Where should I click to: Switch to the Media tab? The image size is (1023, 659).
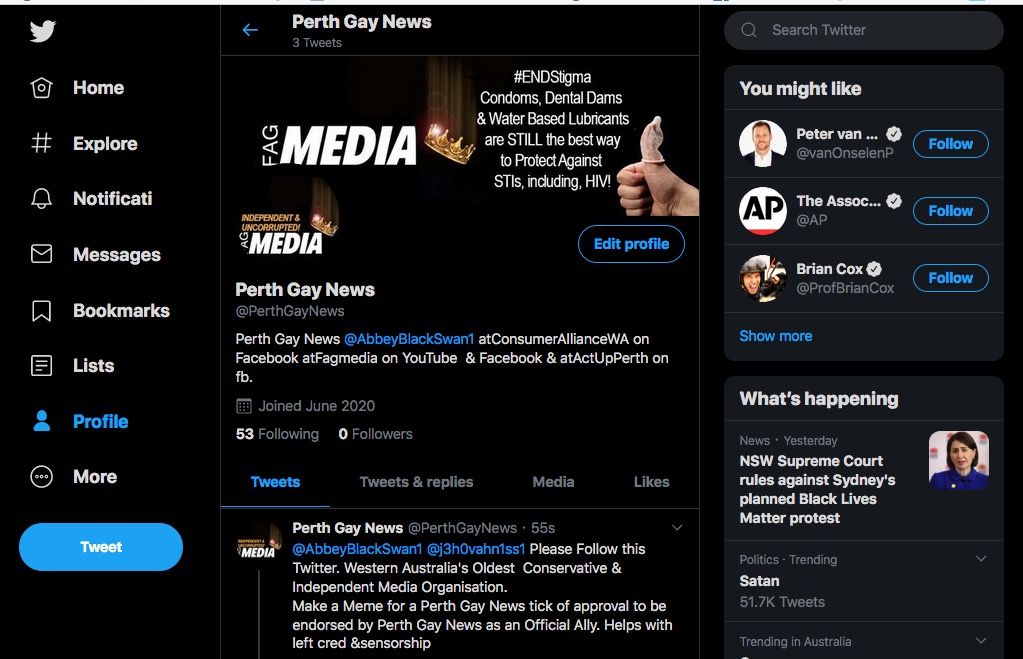553,482
